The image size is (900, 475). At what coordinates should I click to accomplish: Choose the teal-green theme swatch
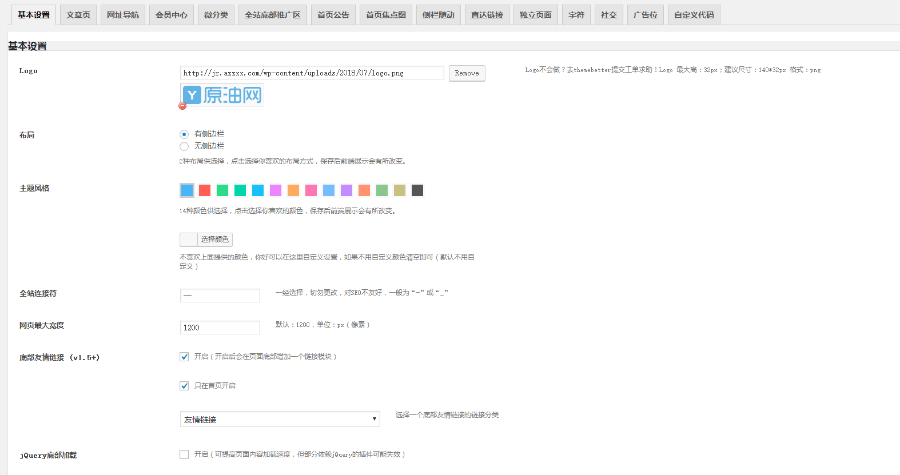point(240,190)
